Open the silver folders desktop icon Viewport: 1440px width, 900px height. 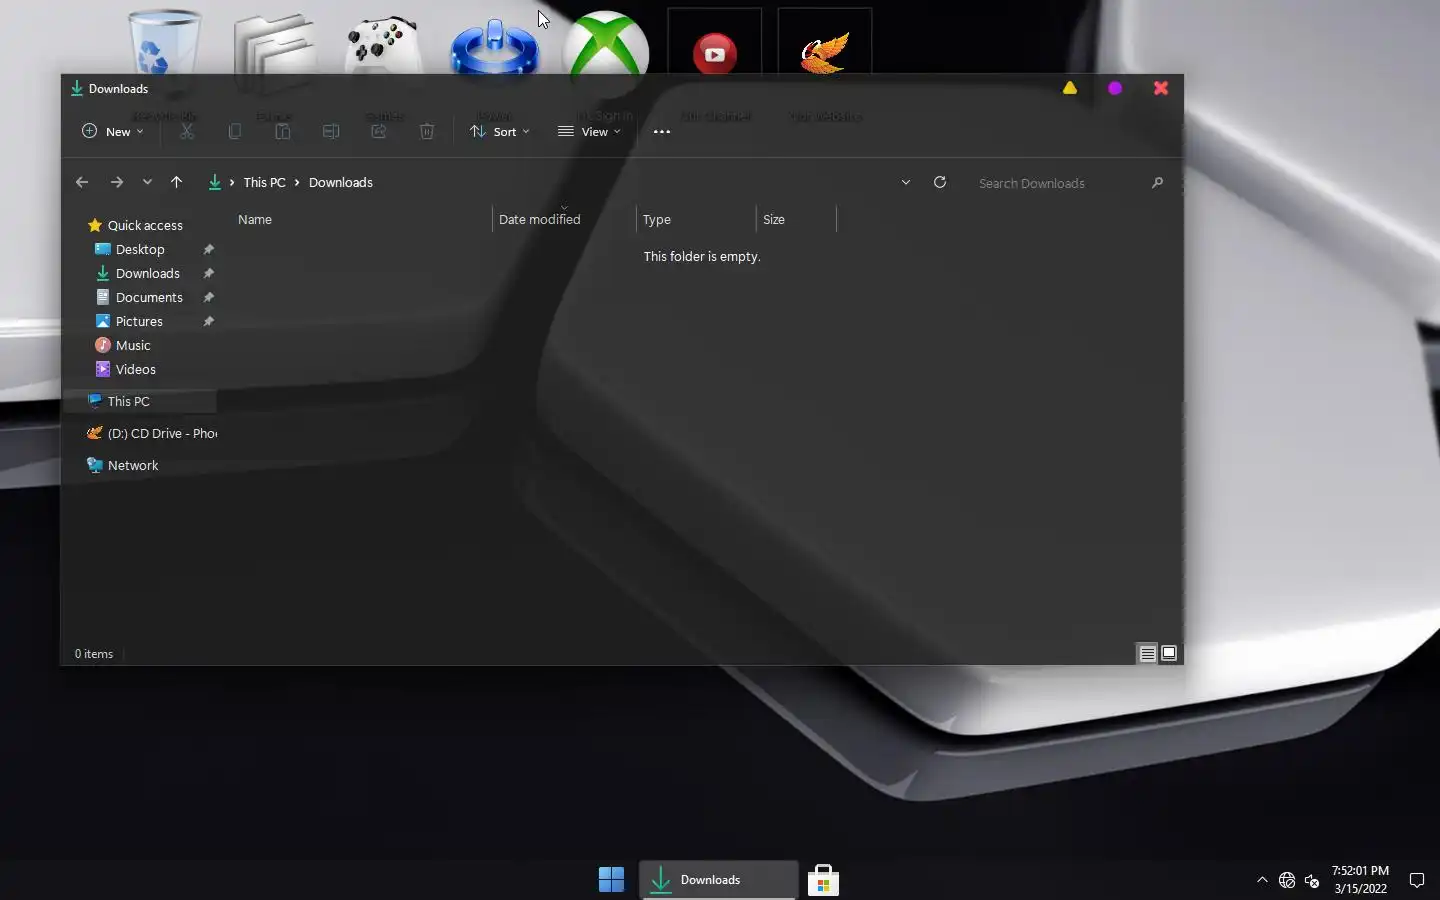click(x=275, y=42)
